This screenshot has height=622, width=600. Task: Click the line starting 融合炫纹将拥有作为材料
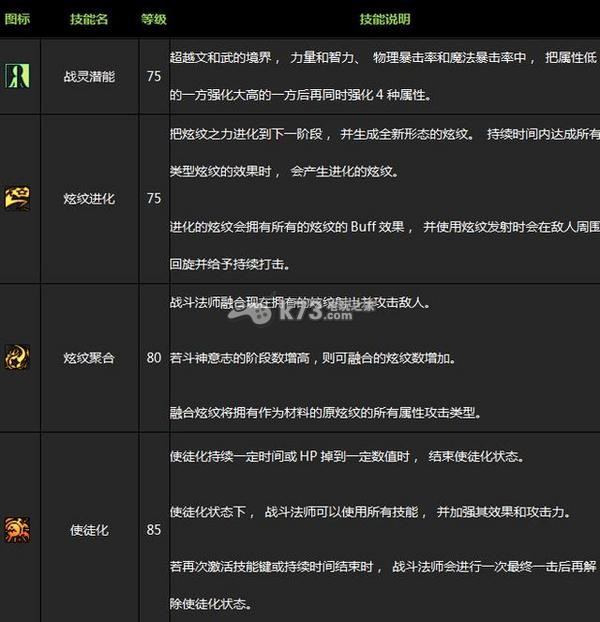coord(326,413)
